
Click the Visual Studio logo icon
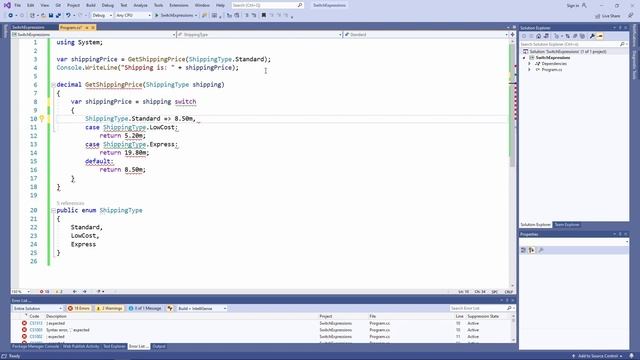click(7, 5)
